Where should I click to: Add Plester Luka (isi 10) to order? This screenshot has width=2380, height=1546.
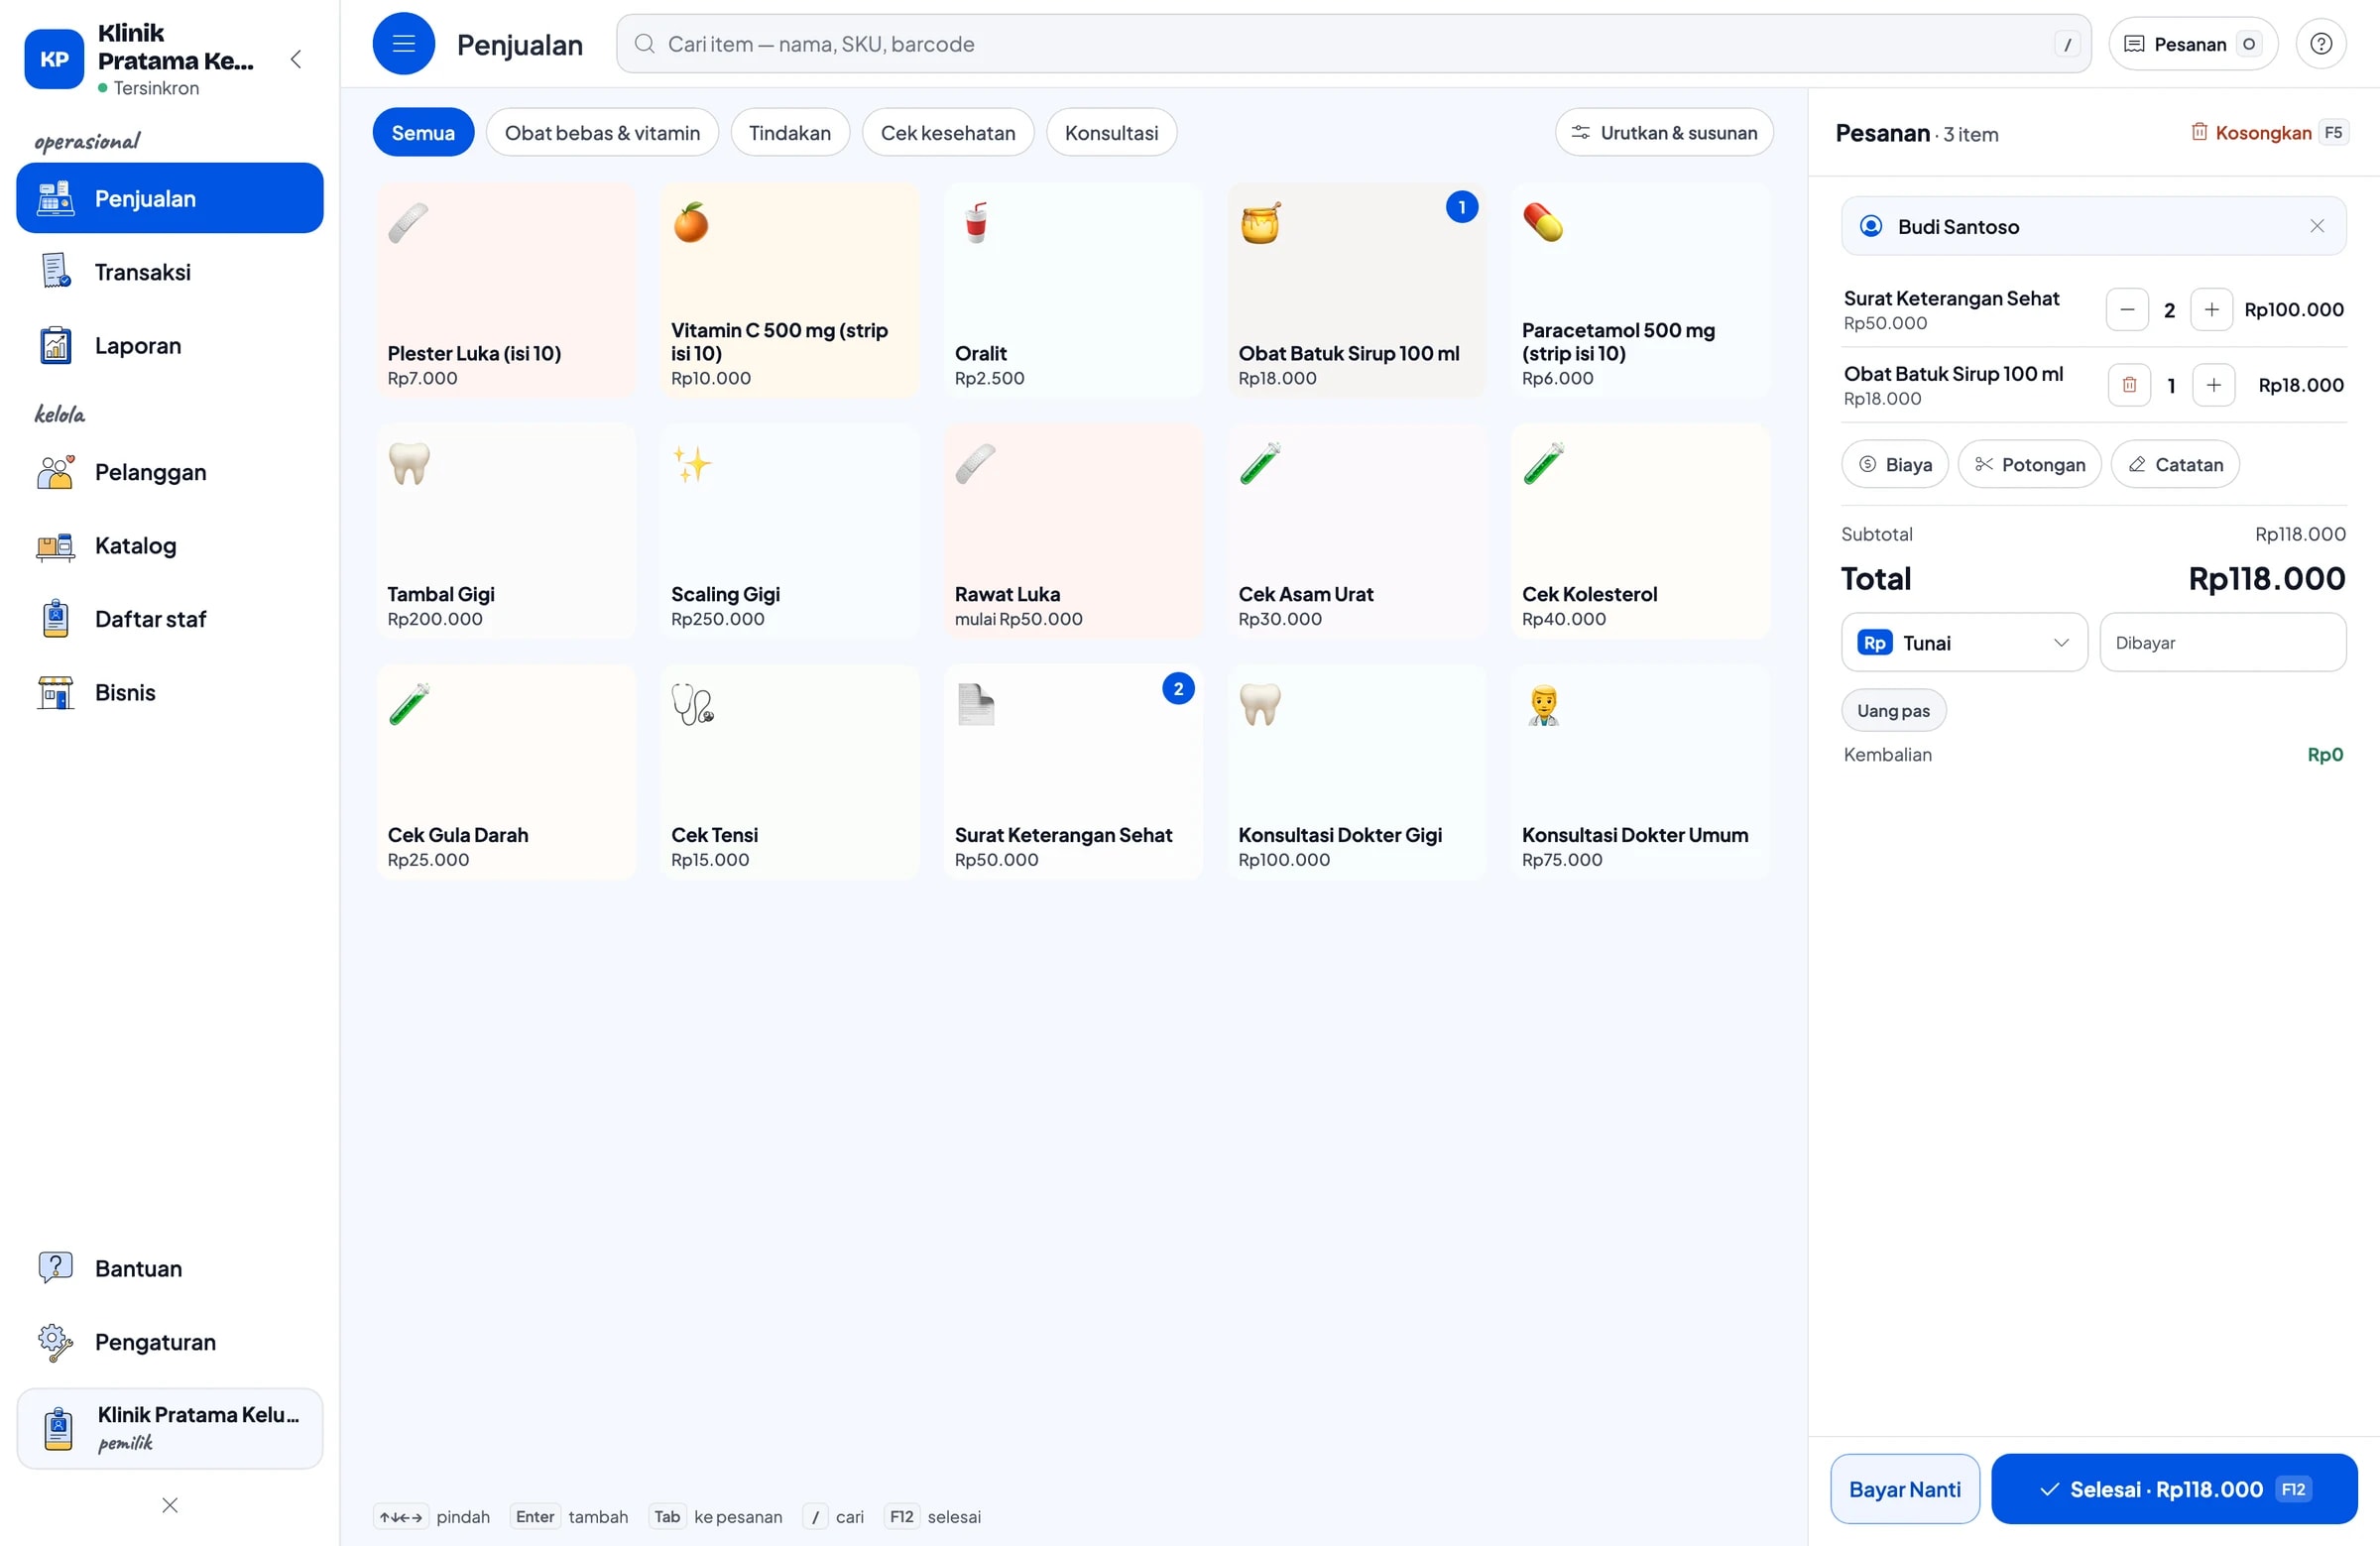506,290
